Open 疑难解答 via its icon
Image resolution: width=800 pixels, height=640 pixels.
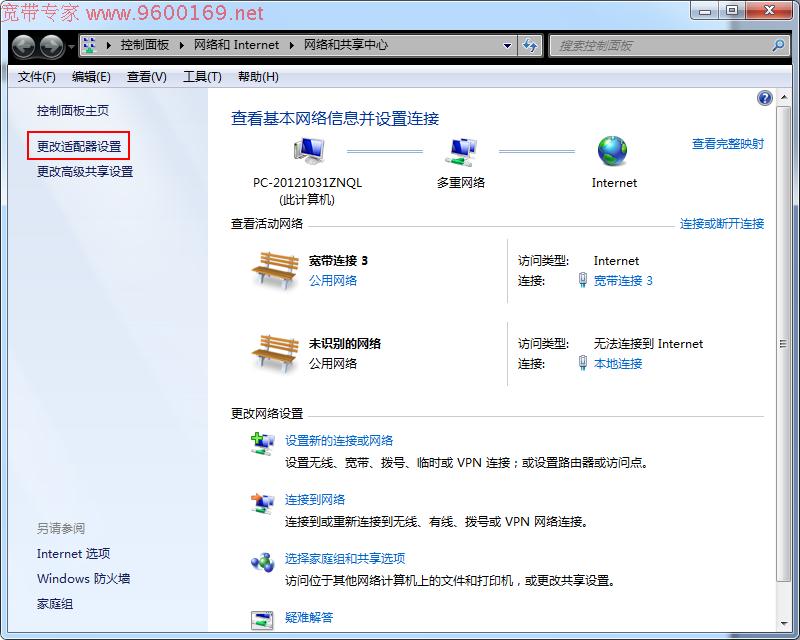[262, 618]
